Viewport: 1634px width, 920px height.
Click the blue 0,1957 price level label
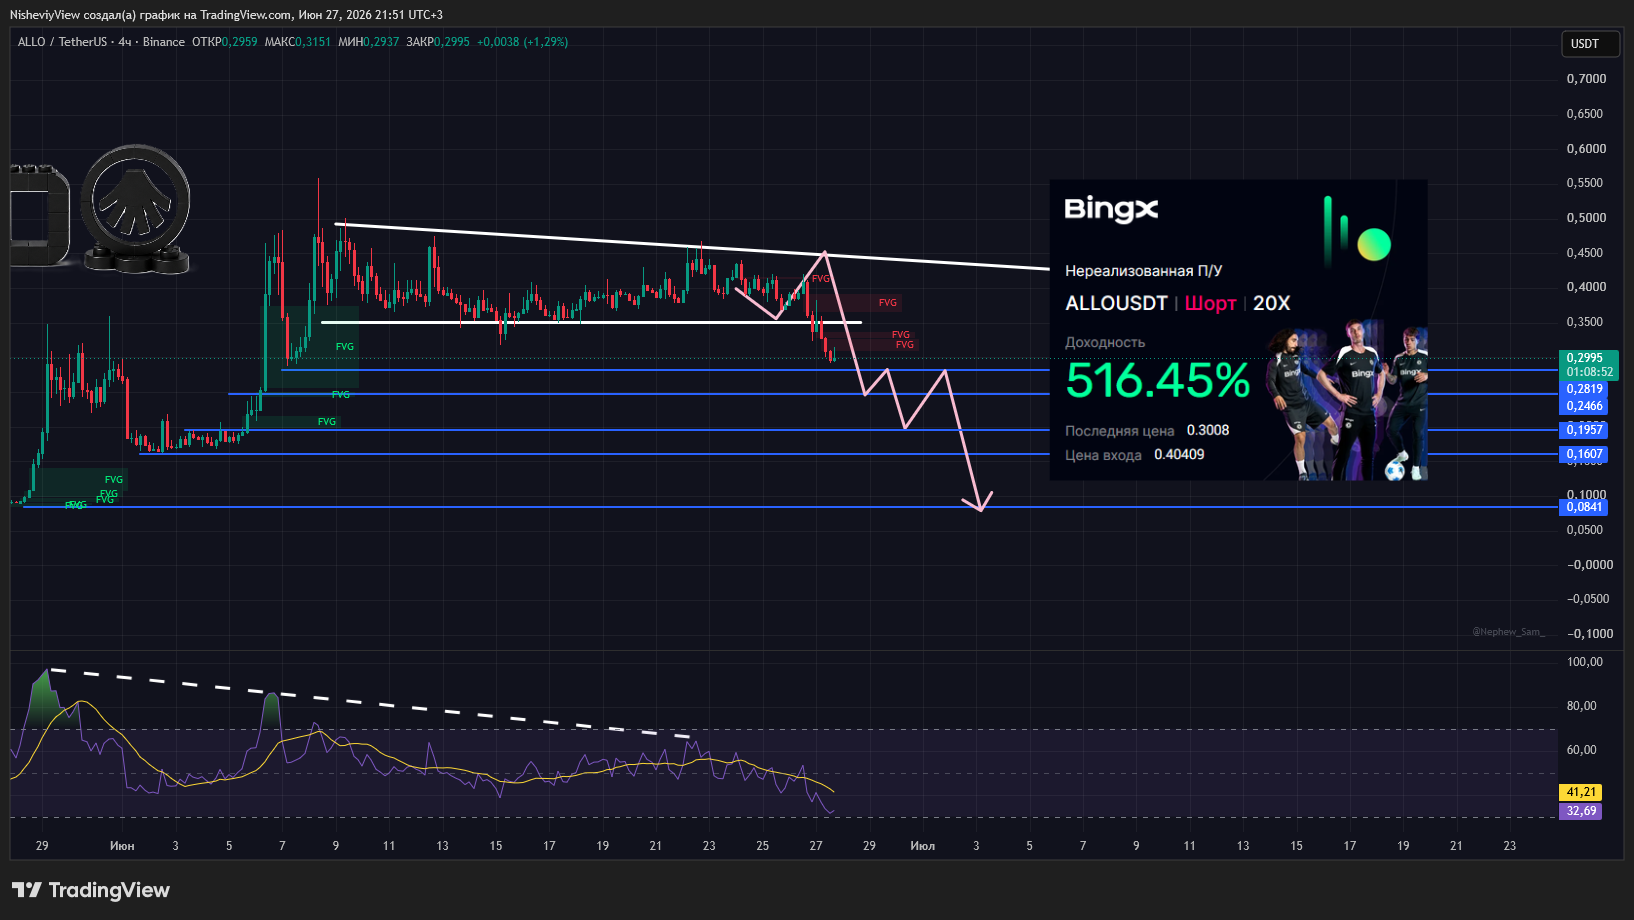coord(1584,430)
